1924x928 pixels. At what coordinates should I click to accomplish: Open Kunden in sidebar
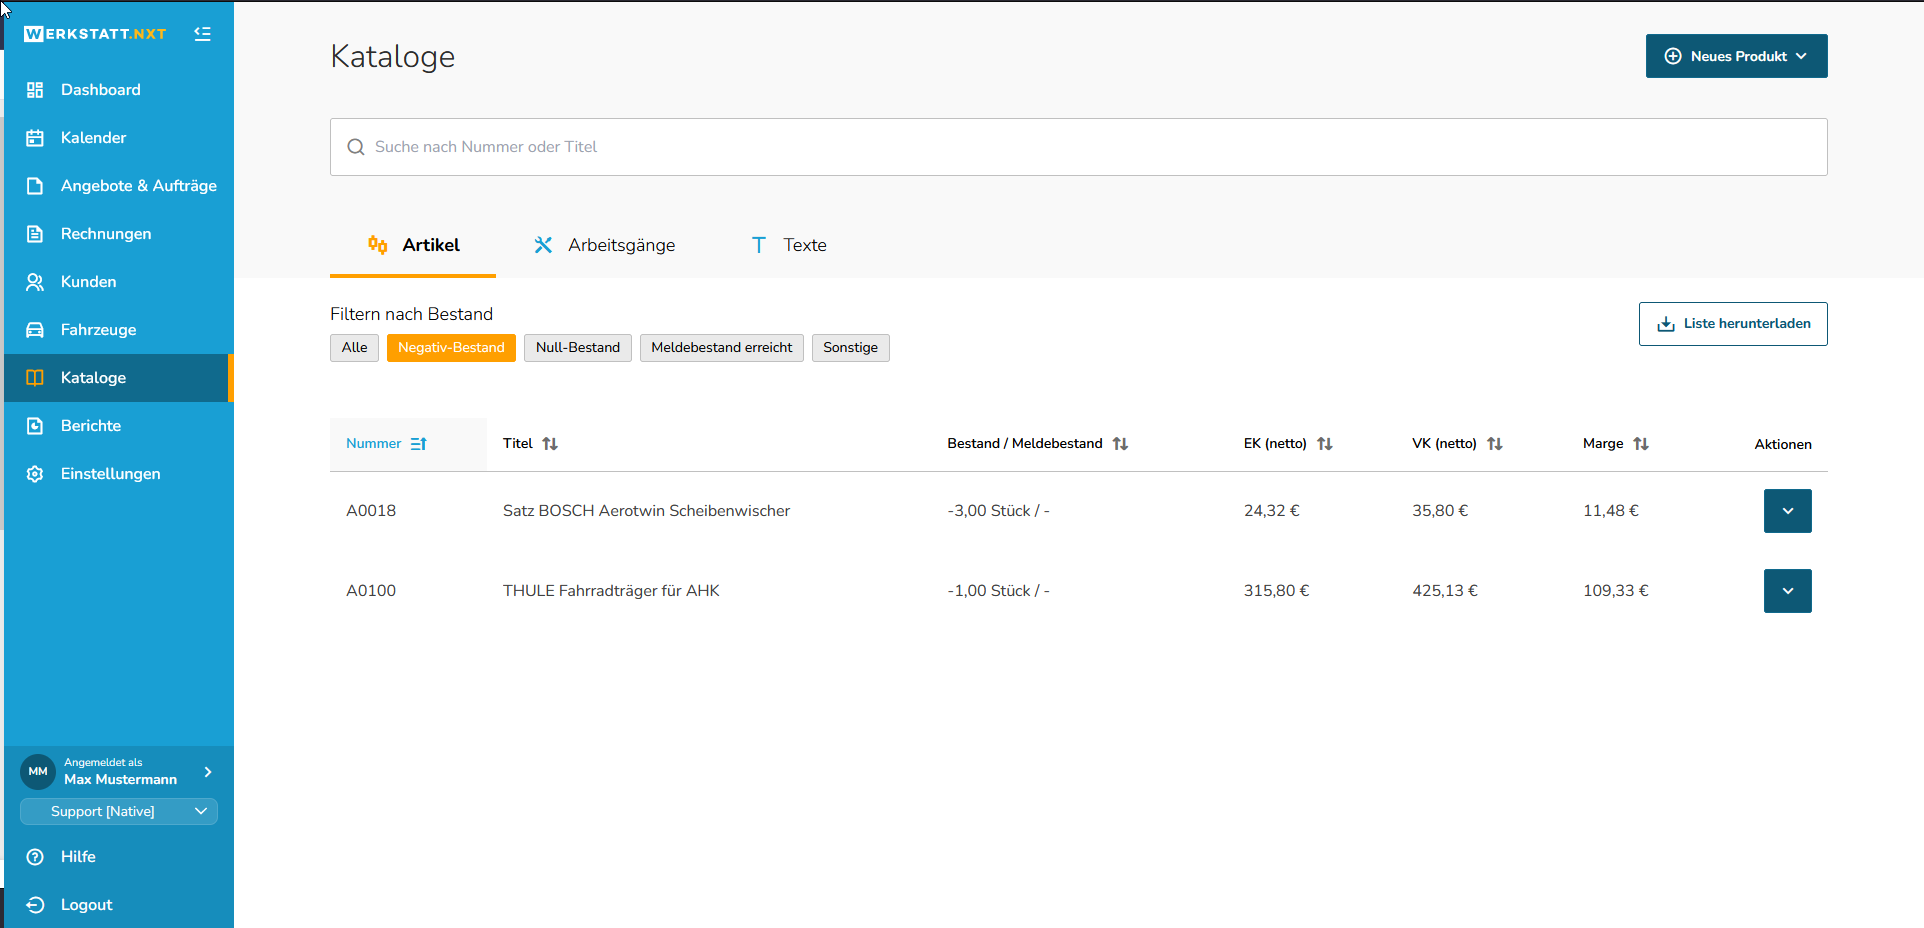[x=119, y=282]
